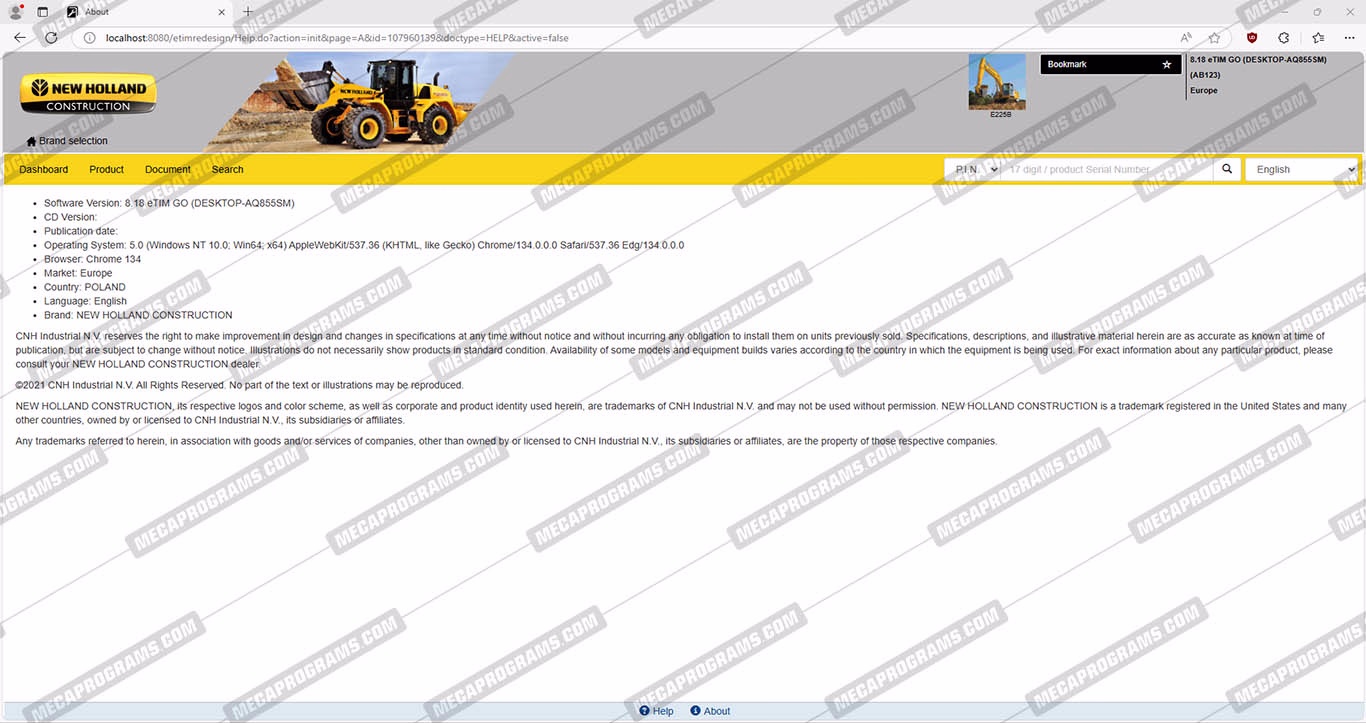Click the Publication date line
This screenshot has height=723, width=1366.
coord(81,231)
